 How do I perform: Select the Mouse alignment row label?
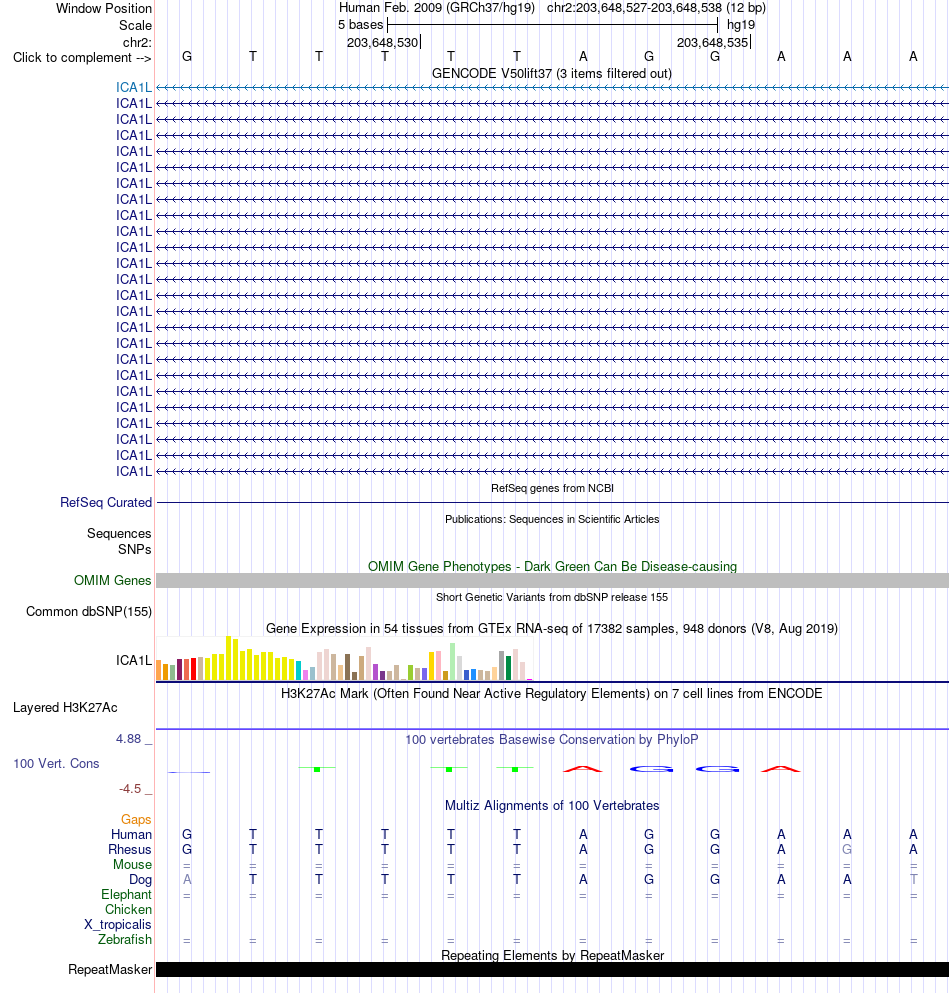[132, 864]
